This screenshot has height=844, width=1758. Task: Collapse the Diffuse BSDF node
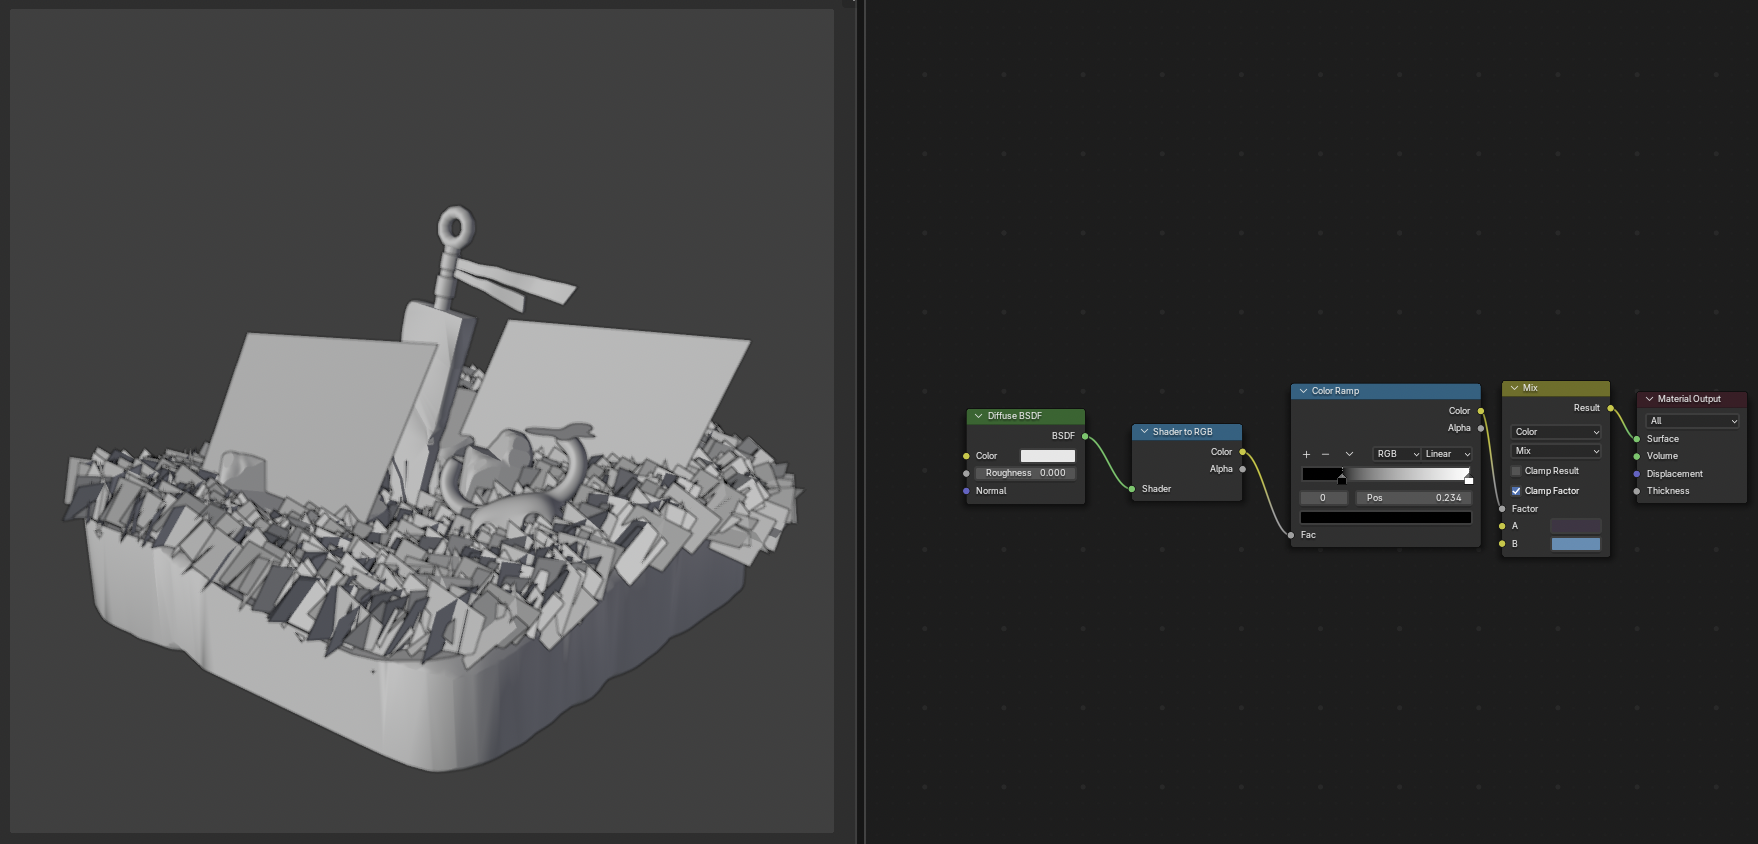pos(978,416)
